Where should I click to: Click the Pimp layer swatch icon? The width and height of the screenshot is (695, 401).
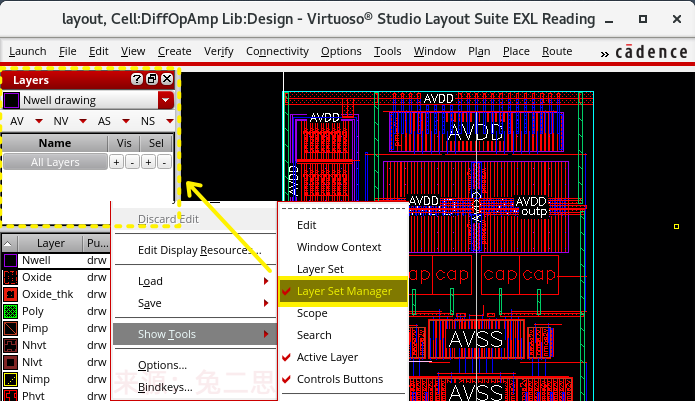coord(10,328)
